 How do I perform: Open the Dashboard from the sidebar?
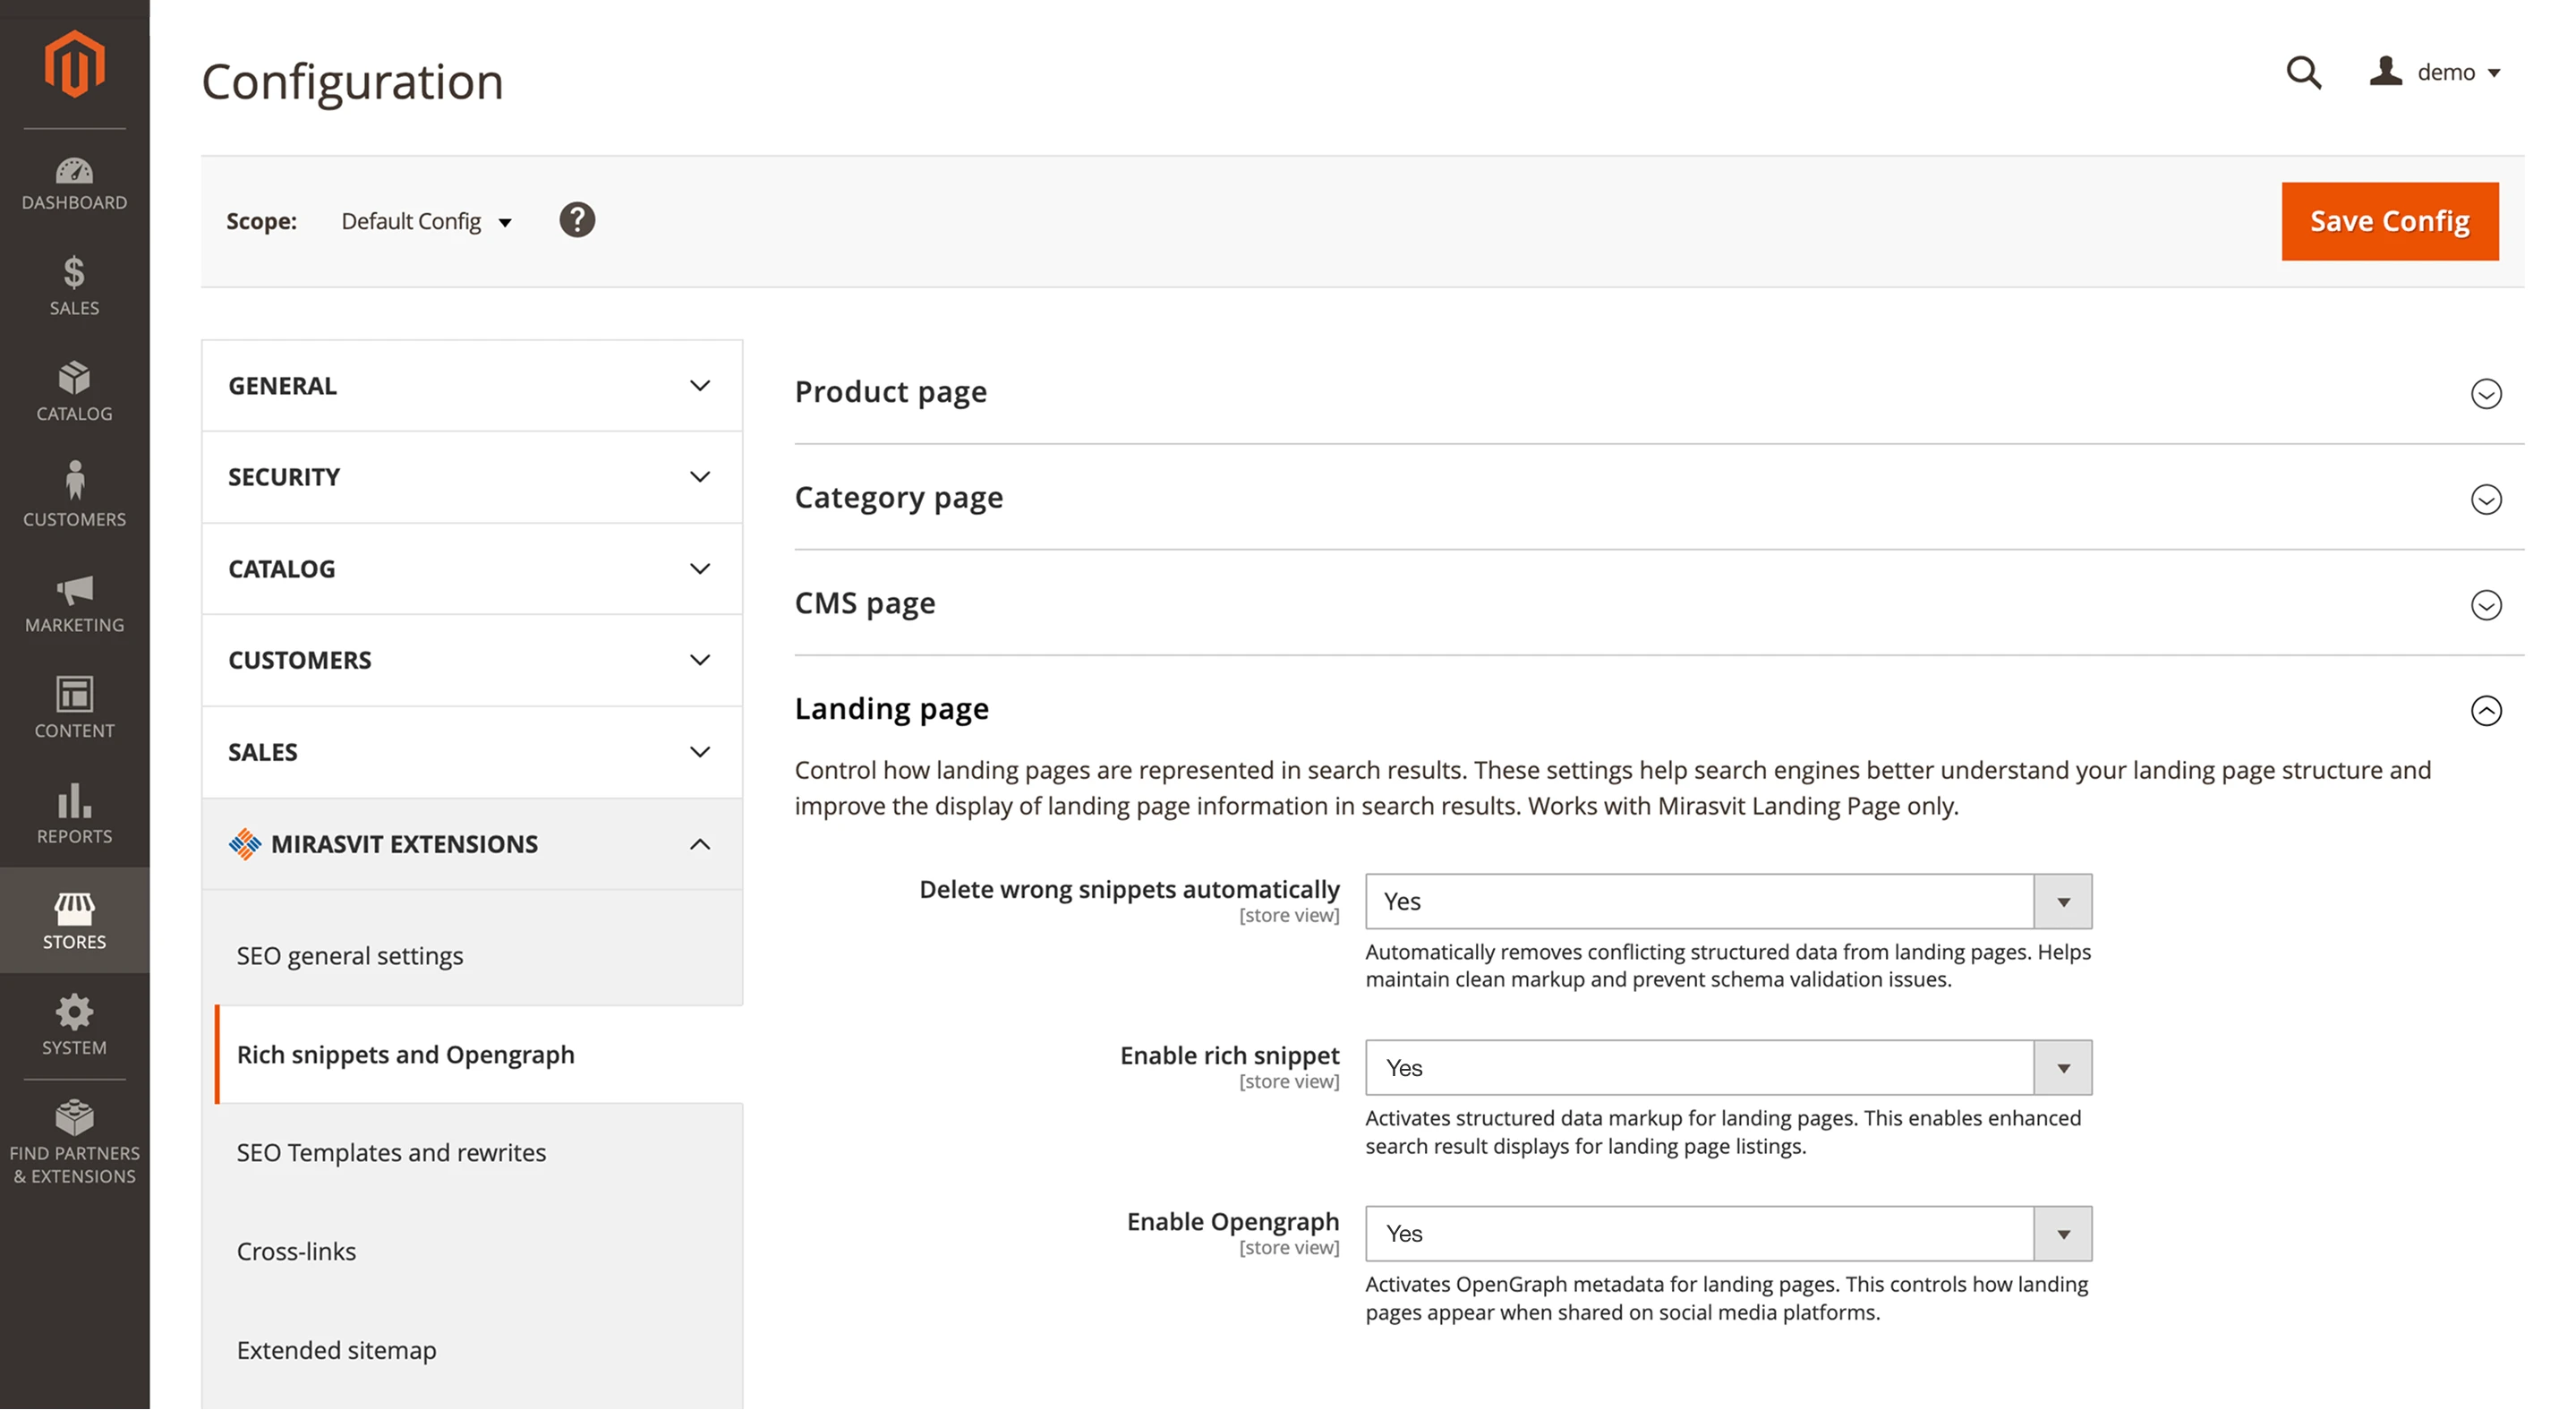click(x=74, y=183)
